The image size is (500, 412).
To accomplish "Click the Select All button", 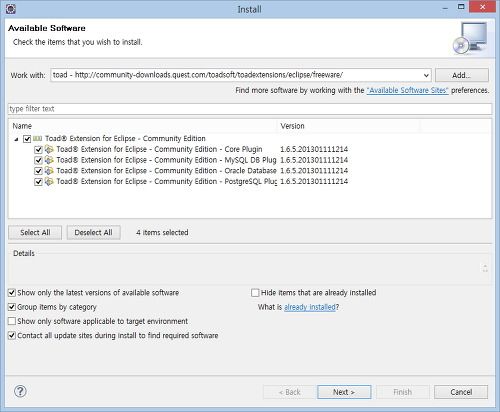I will (x=35, y=233).
